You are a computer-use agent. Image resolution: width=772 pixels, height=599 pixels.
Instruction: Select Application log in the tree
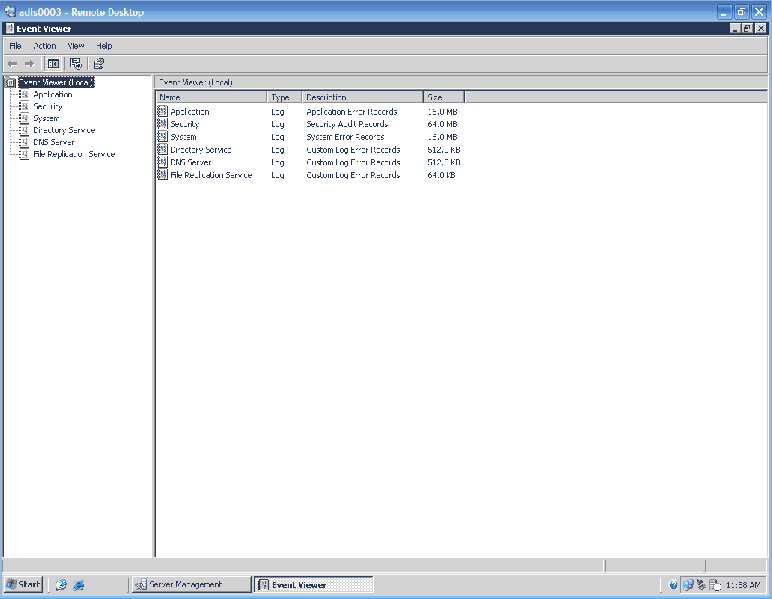(x=53, y=95)
